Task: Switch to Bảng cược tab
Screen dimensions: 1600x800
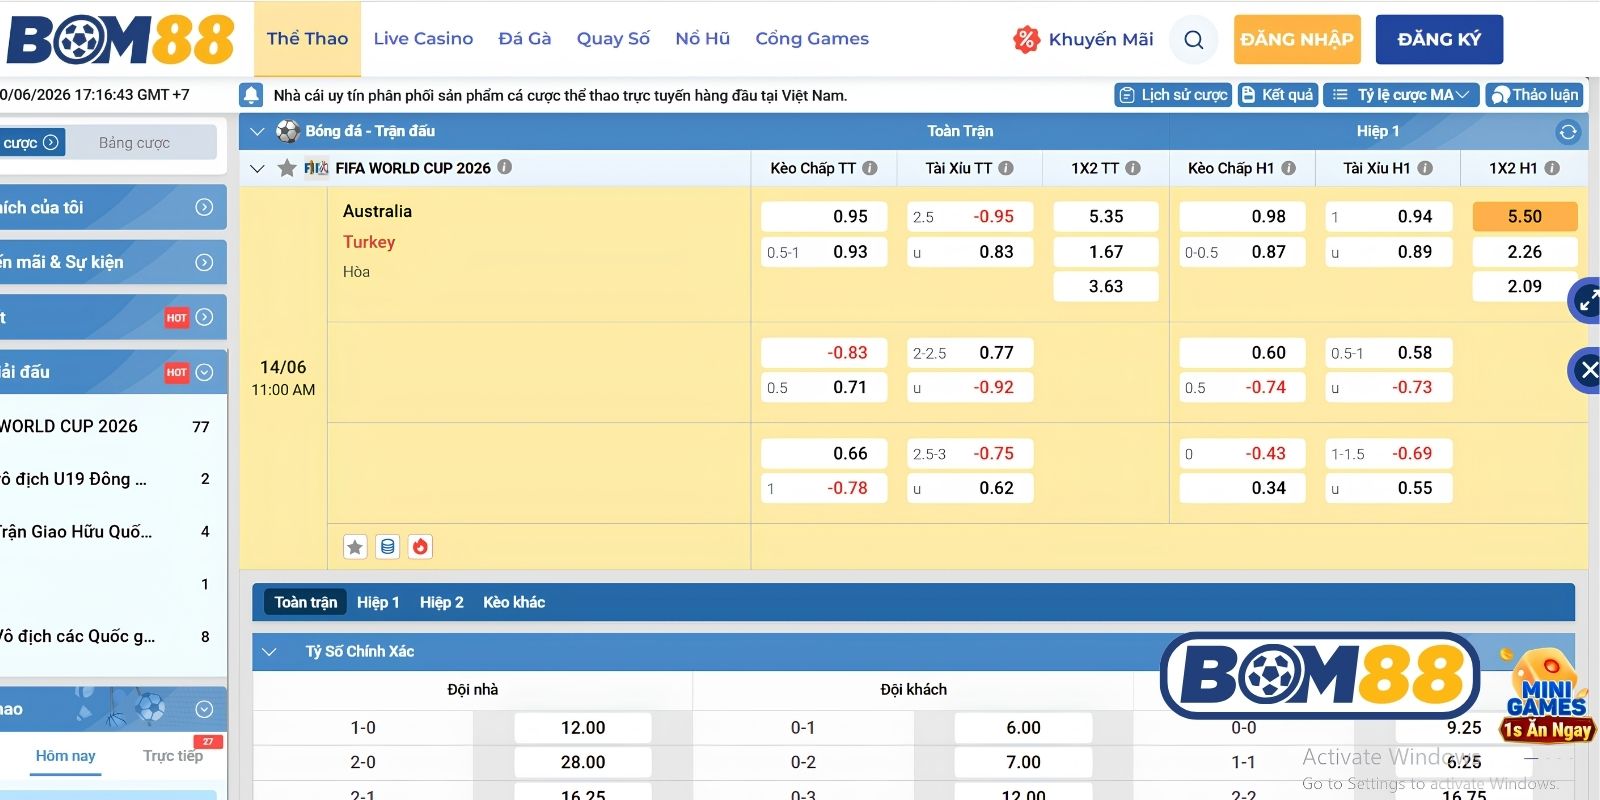Action: coord(134,142)
